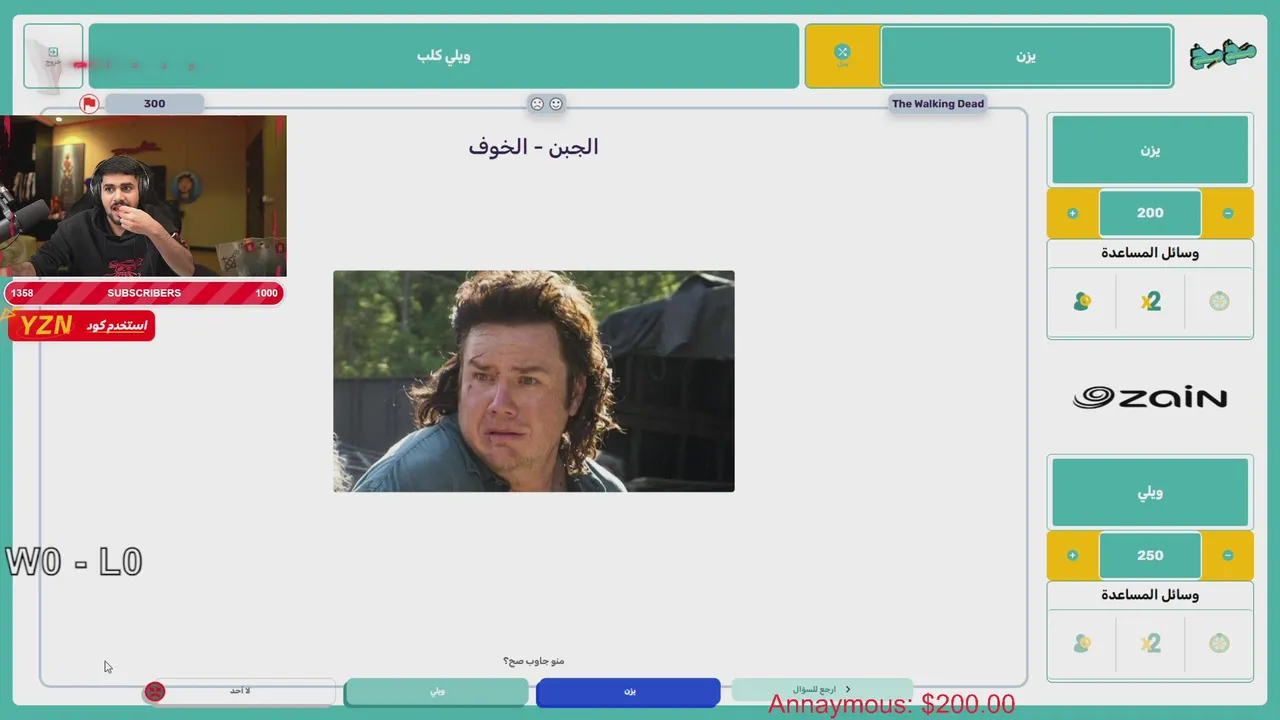1280x720 pixels.
Task: Click the sad face reaction icon
Action: [537, 104]
